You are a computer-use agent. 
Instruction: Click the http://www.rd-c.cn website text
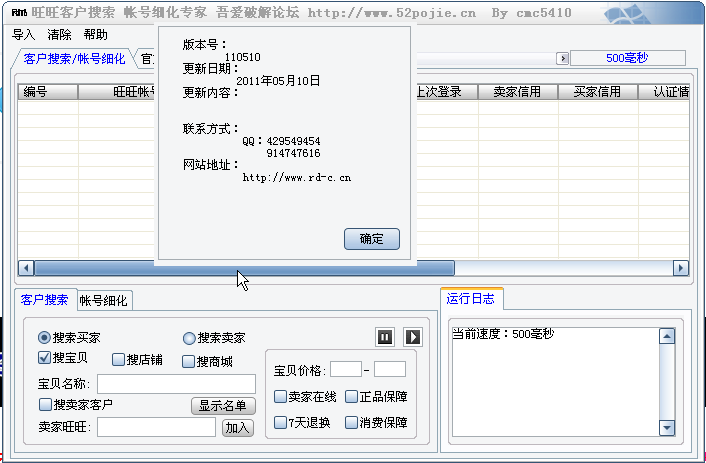(x=297, y=177)
